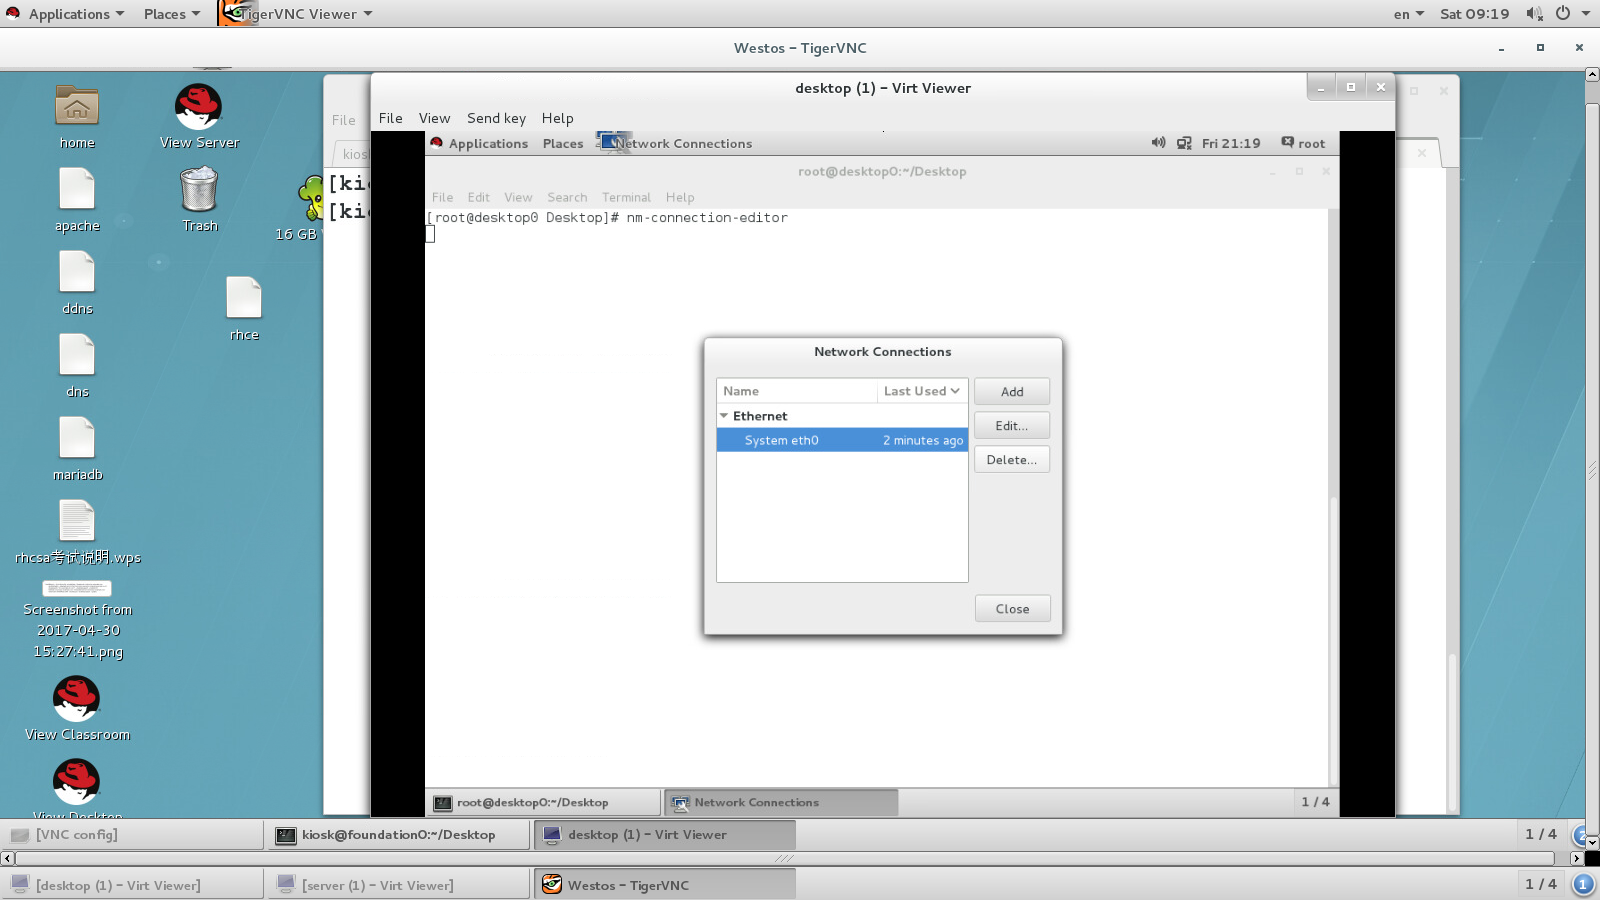1600x900 pixels.
Task: Click Delete... in Network Connections
Action: (1012, 460)
